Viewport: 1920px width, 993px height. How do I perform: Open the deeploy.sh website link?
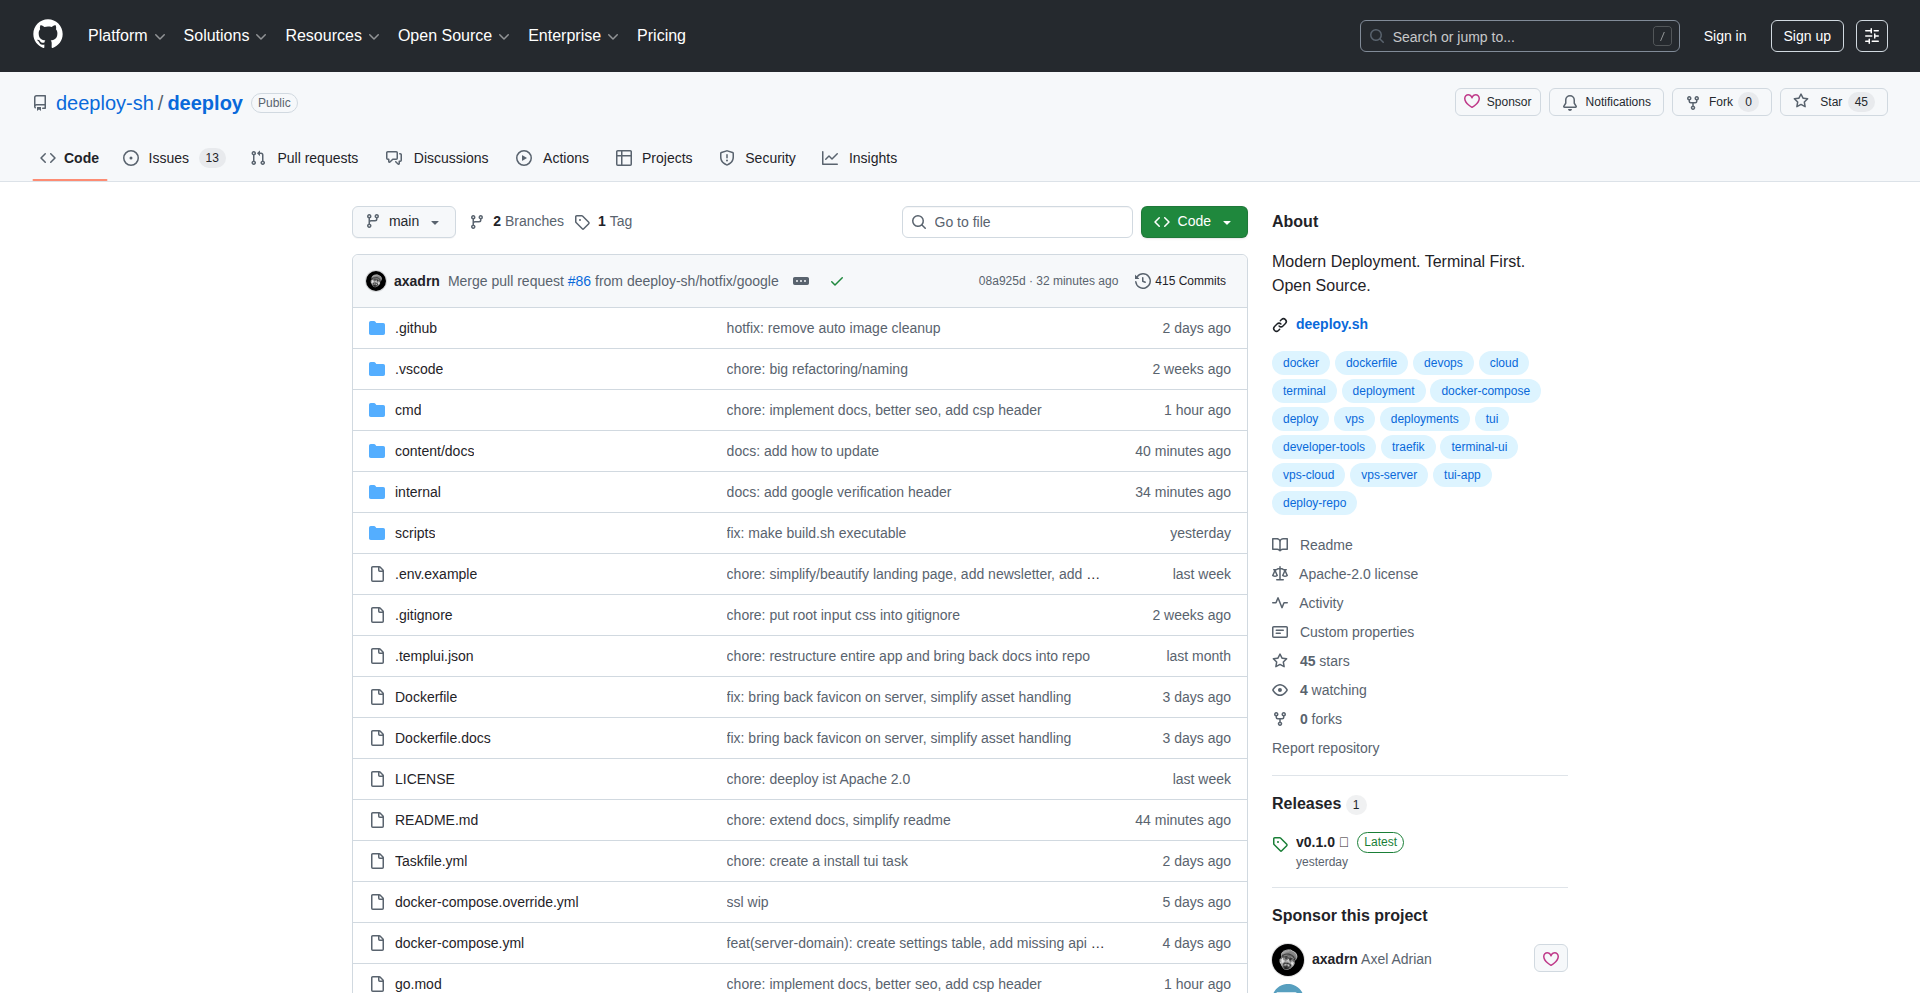coord(1332,324)
